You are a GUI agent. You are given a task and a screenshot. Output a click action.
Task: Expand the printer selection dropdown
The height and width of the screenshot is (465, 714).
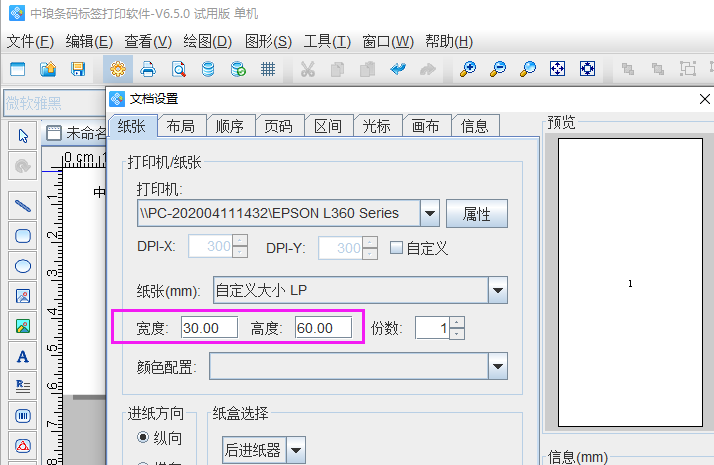click(x=430, y=213)
